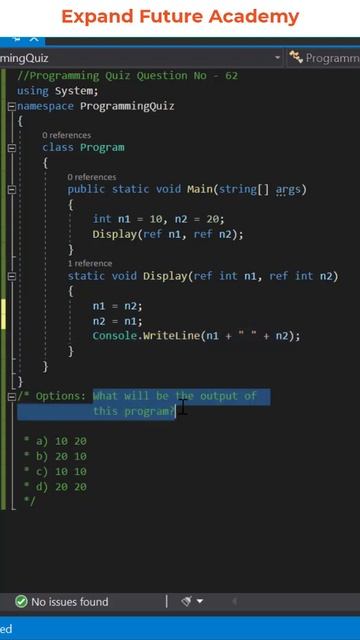The width and height of the screenshot is (360, 640).
Task: Collapse the Main method block
Action: [x=12, y=190]
